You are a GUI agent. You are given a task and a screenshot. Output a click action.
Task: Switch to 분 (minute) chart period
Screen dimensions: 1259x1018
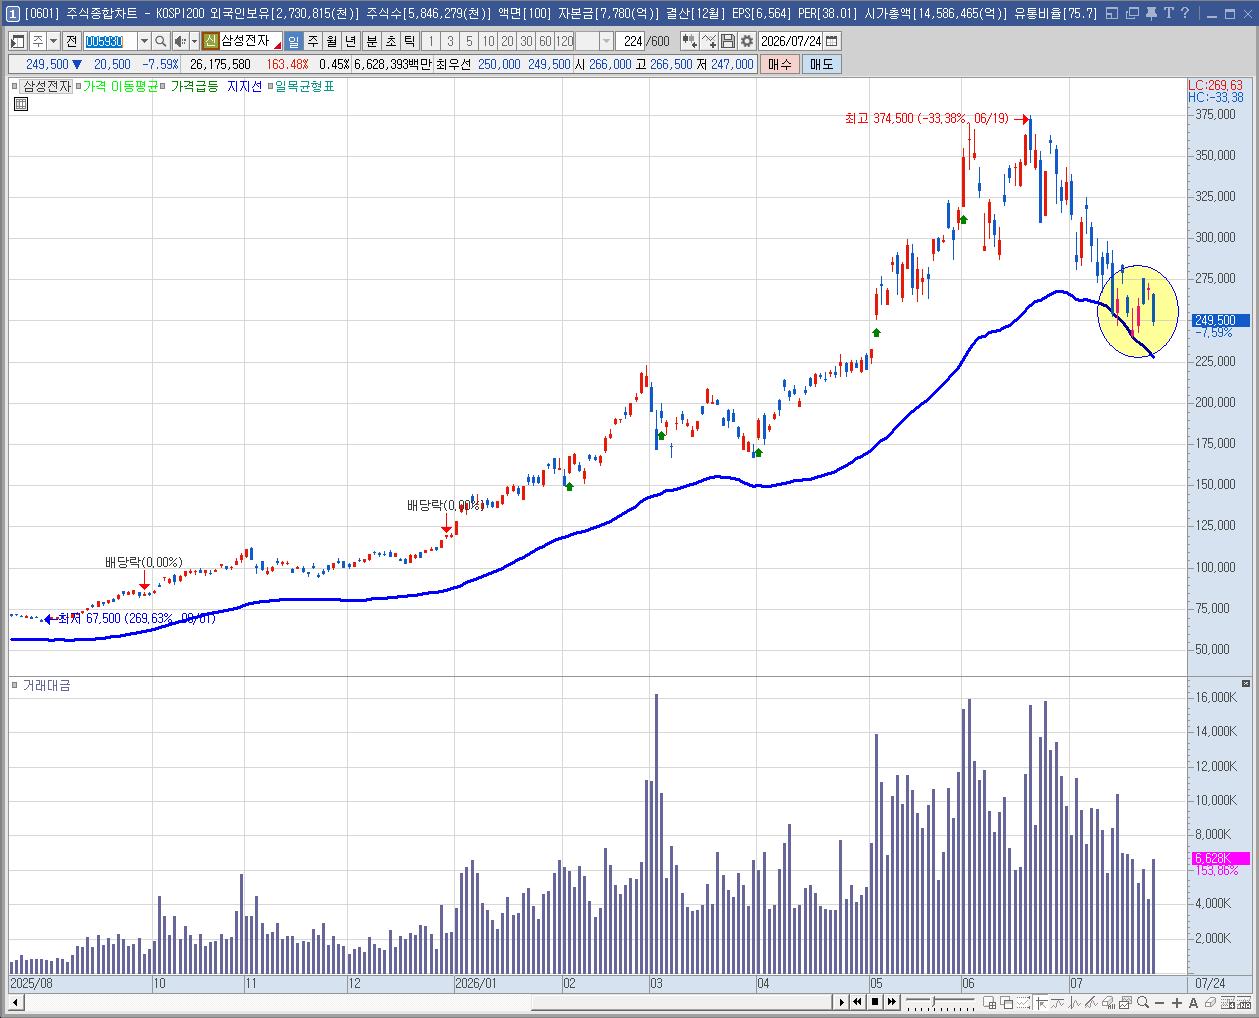tap(371, 41)
